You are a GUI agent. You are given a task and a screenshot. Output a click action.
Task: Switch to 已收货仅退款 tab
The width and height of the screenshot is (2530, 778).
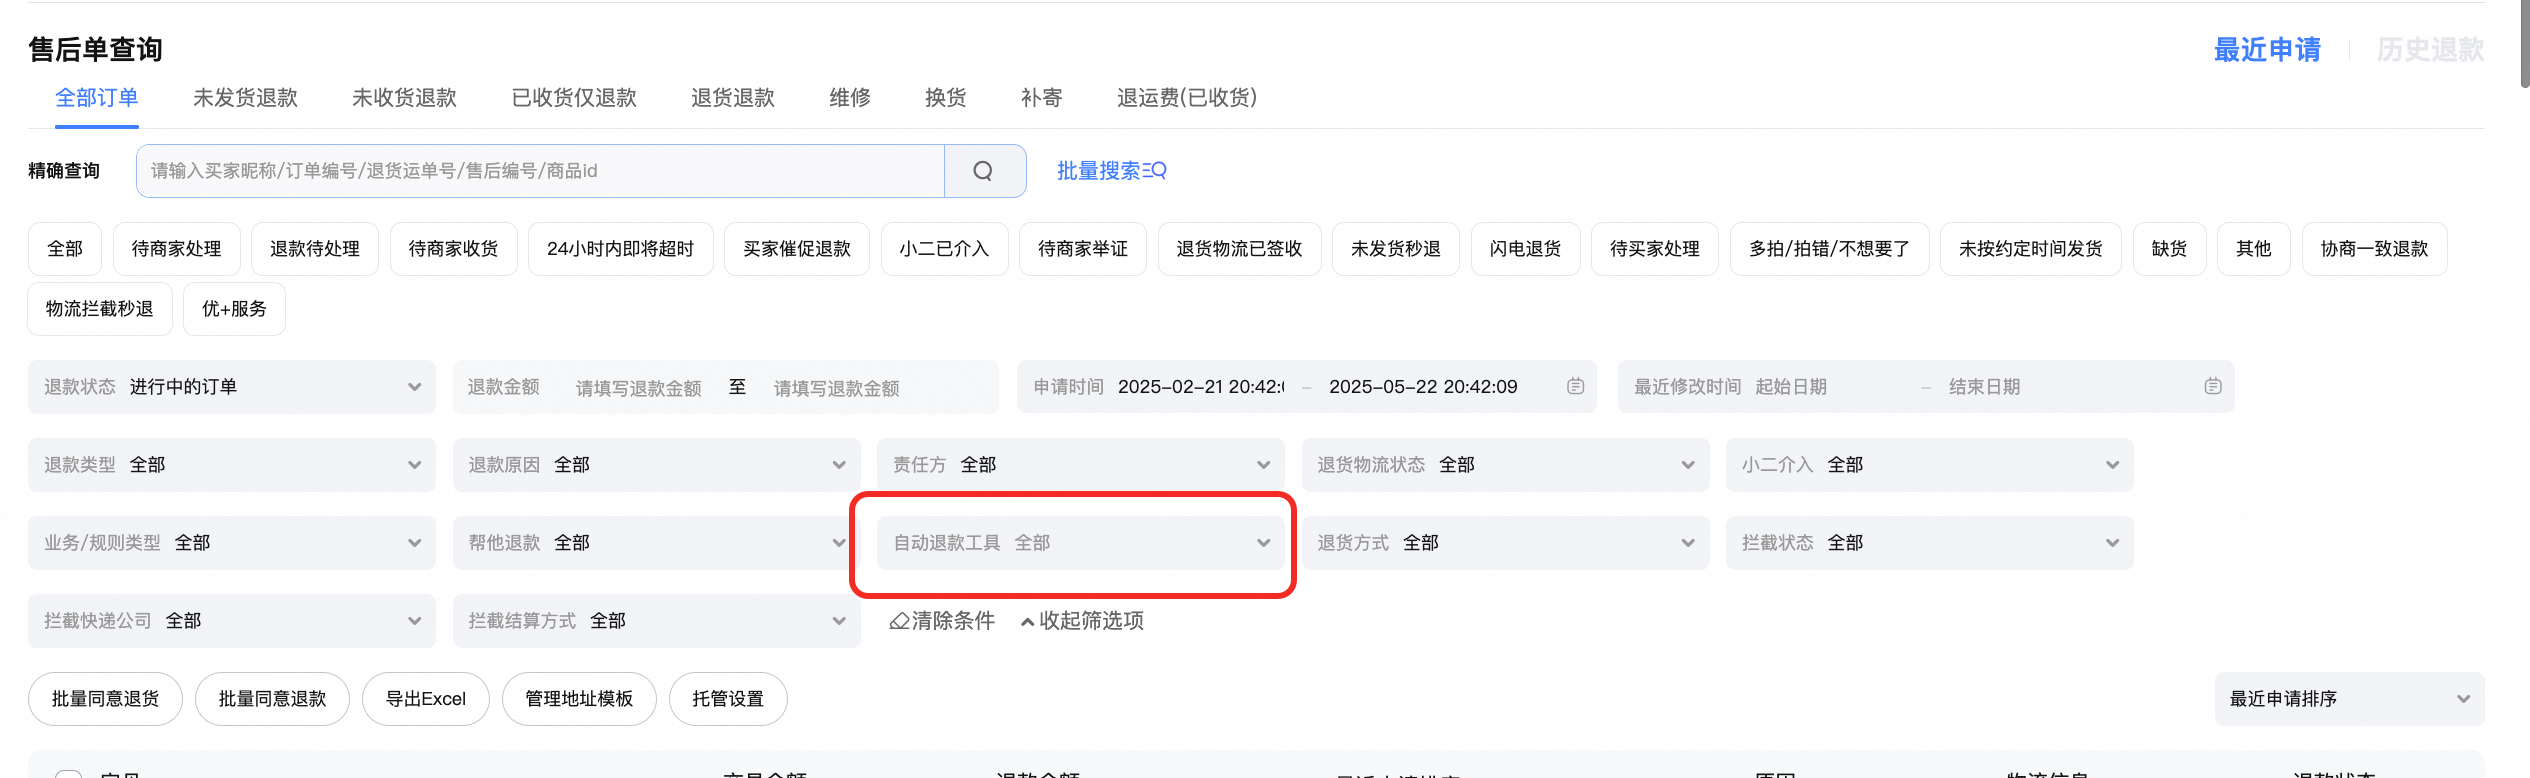click(574, 98)
